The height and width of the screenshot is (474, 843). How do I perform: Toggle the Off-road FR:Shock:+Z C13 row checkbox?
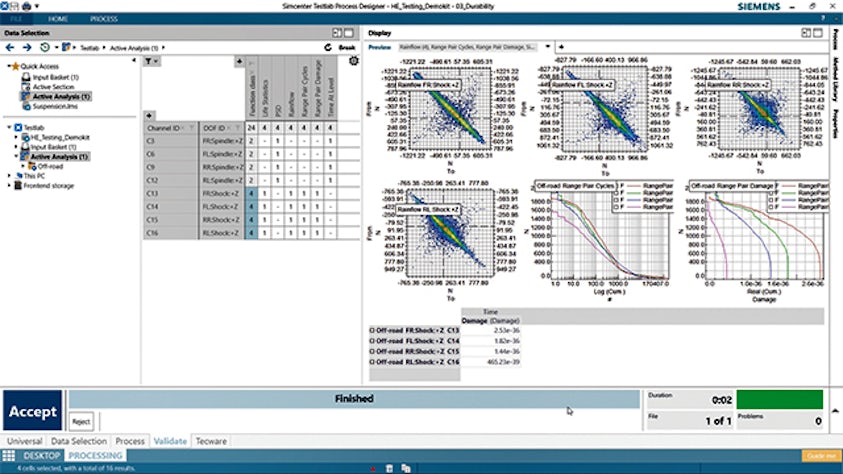(x=372, y=331)
